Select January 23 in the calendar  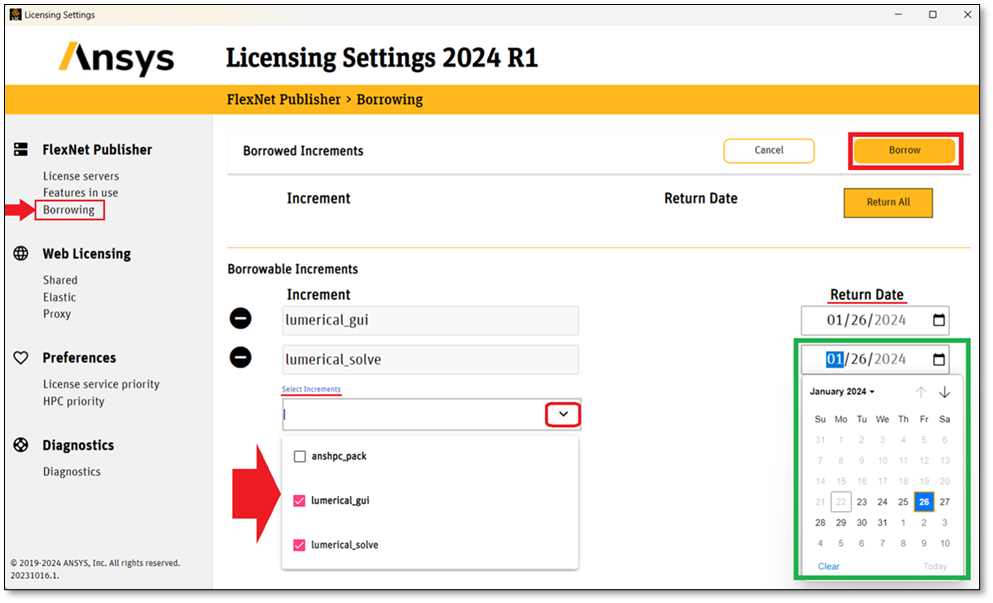tap(861, 502)
